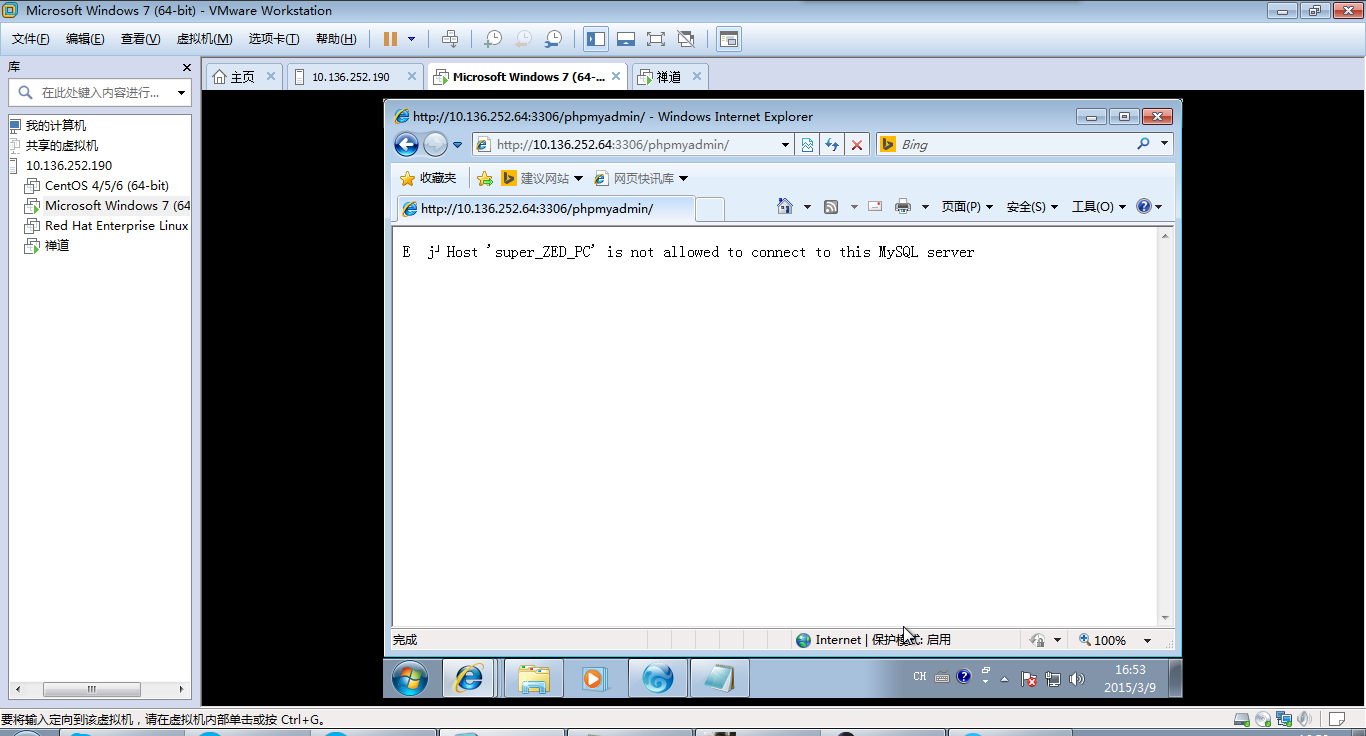Stop loading the page in IE
This screenshot has height=736, width=1366.
[857, 145]
